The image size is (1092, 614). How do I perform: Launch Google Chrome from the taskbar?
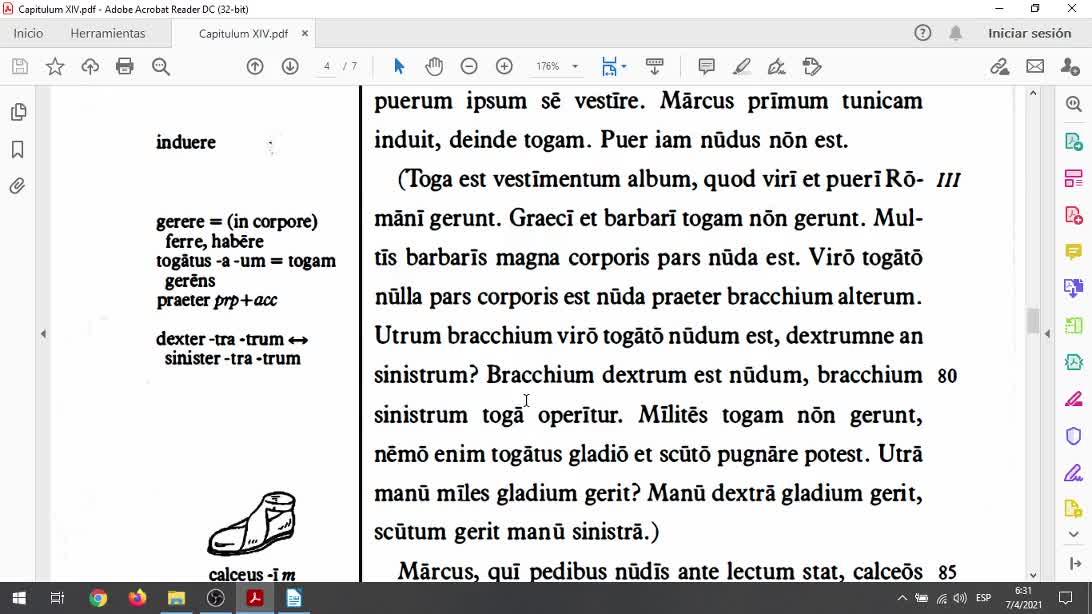[98, 598]
